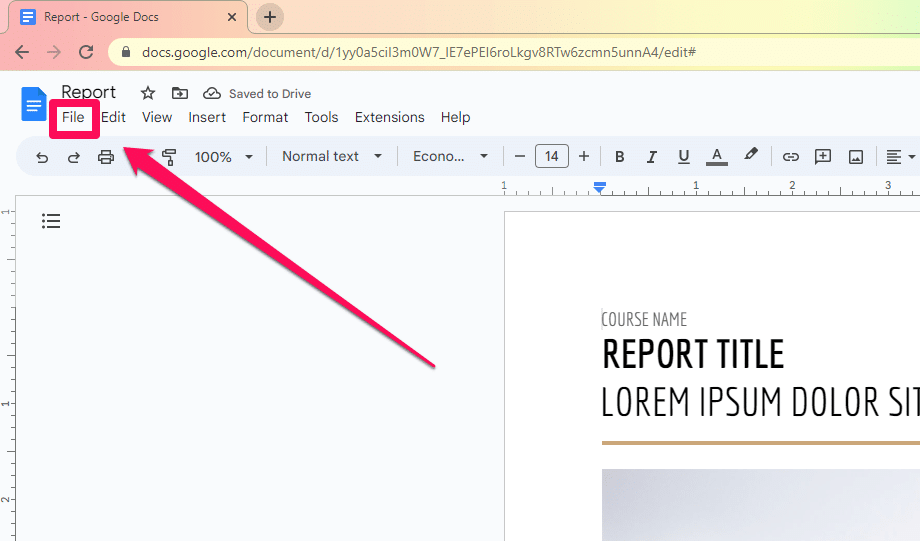
Task: Toggle italic formatting
Action: point(651,157)
